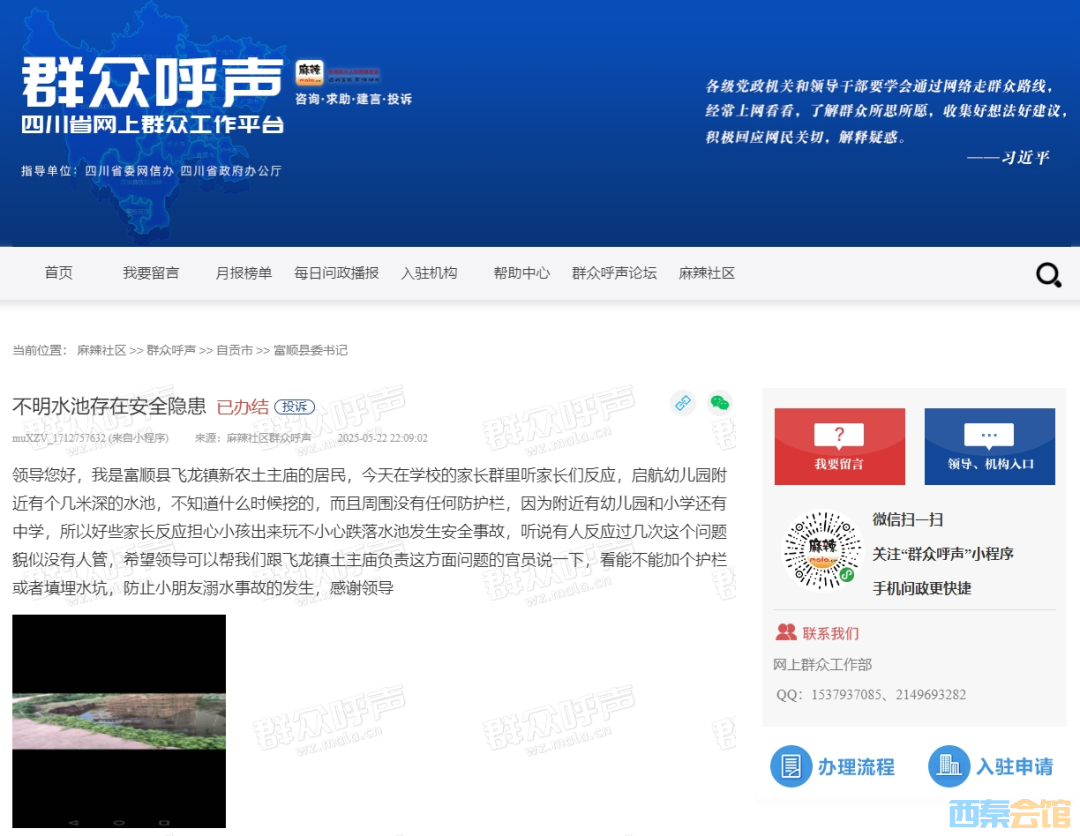Click the blue 领导、机构入口 button
Image resolution: width=1080 pixels, height=836 pixels.
click(x=990, y=446)
